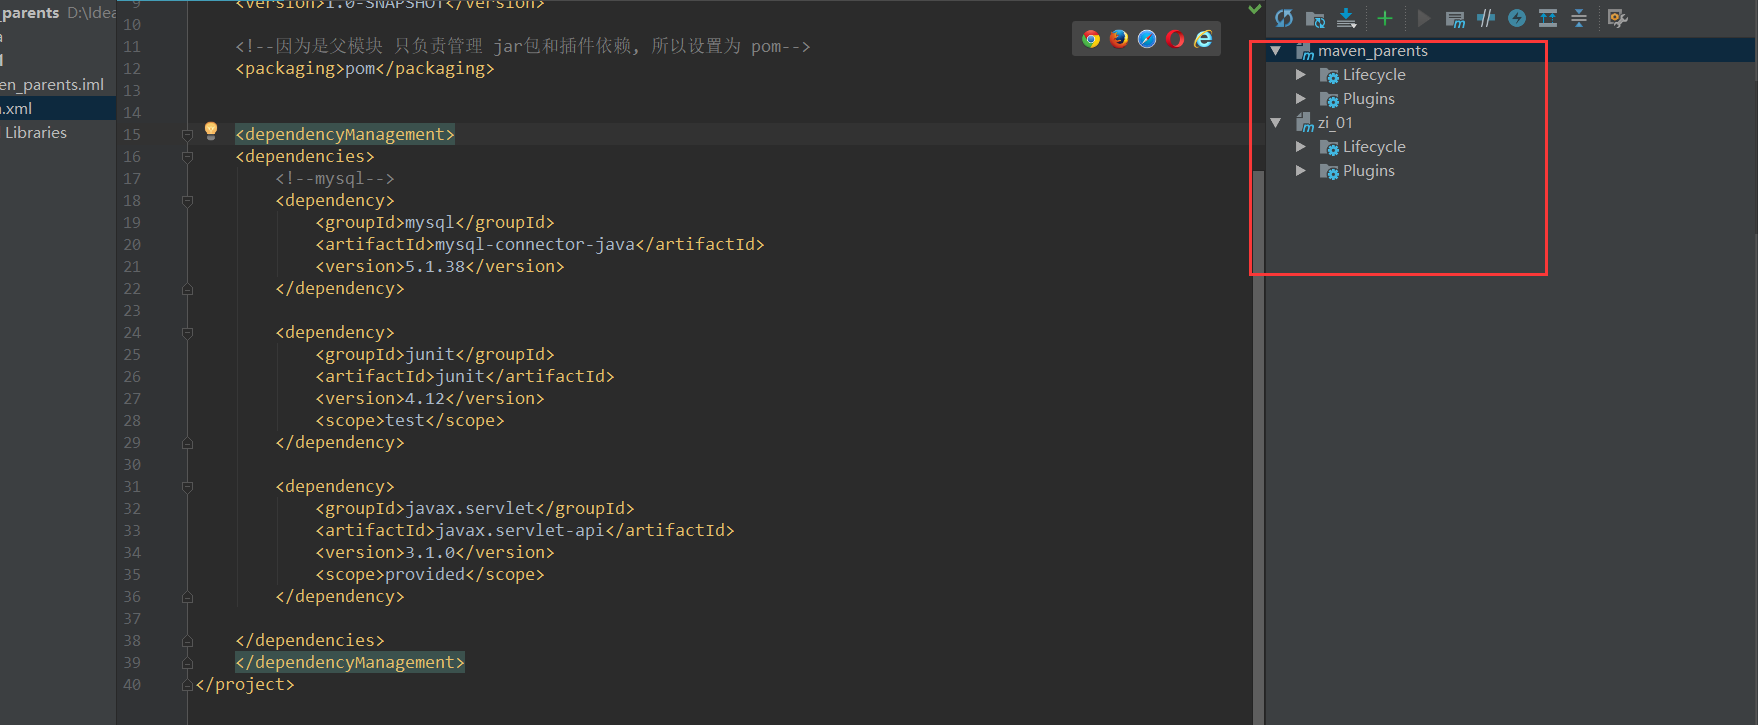The image size is (1758, 725).
Task: Add Maven project with green plus
Action: point(1385,18)
